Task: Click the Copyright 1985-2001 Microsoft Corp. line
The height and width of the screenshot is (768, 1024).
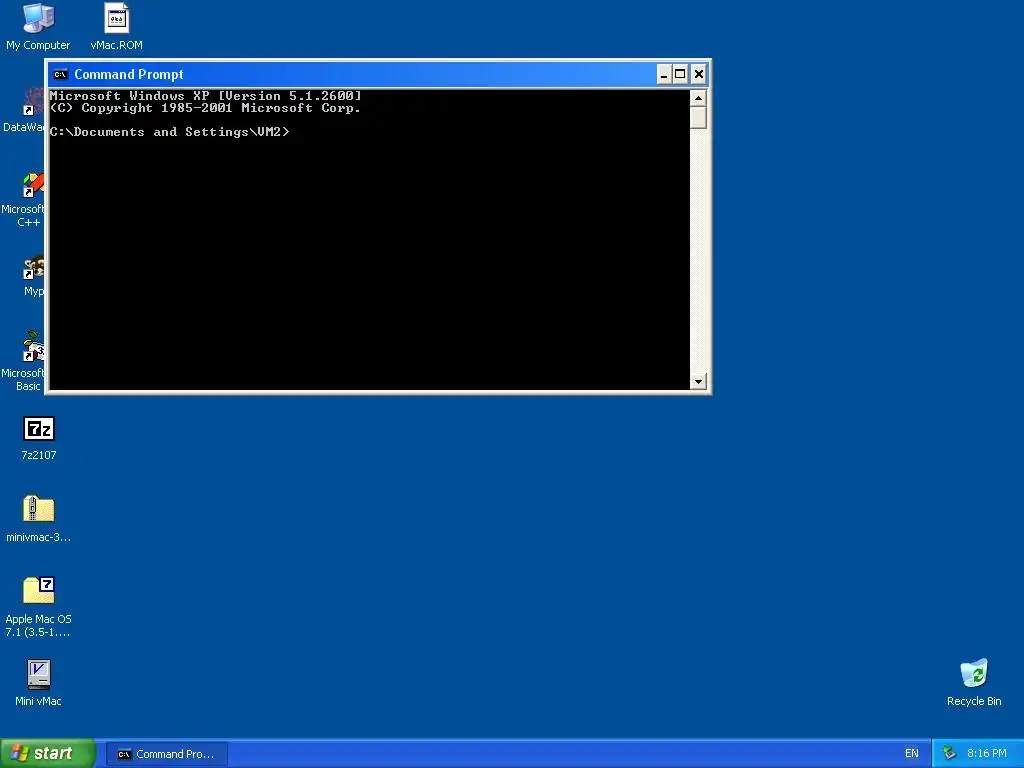Action: 205,108
